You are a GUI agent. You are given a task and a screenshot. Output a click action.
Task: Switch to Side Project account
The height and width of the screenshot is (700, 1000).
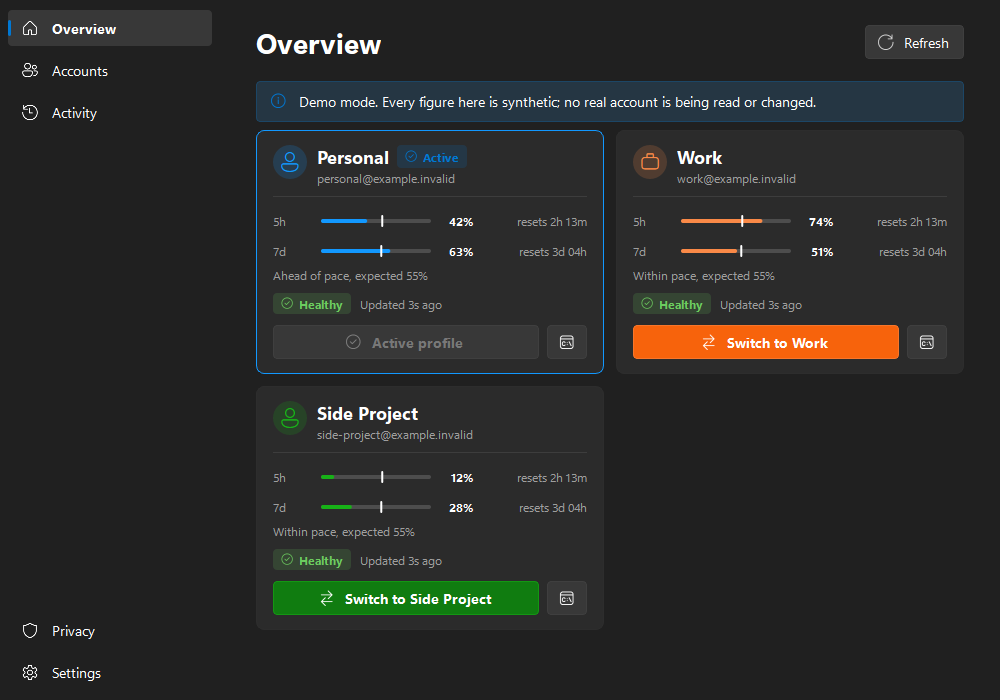pyautogui.click(x=406, y=598)
